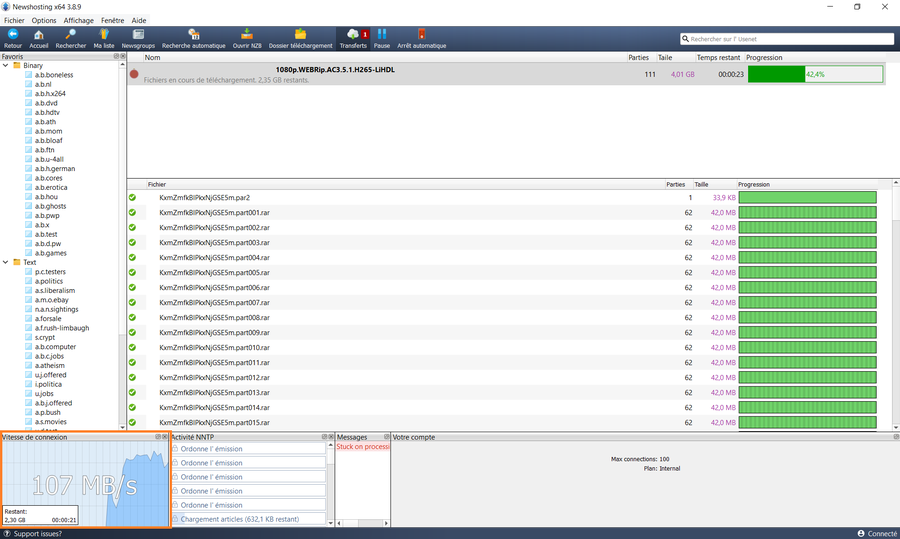
Task: Collapse the Binary folder tree
Action: click(x=5, y=65)
